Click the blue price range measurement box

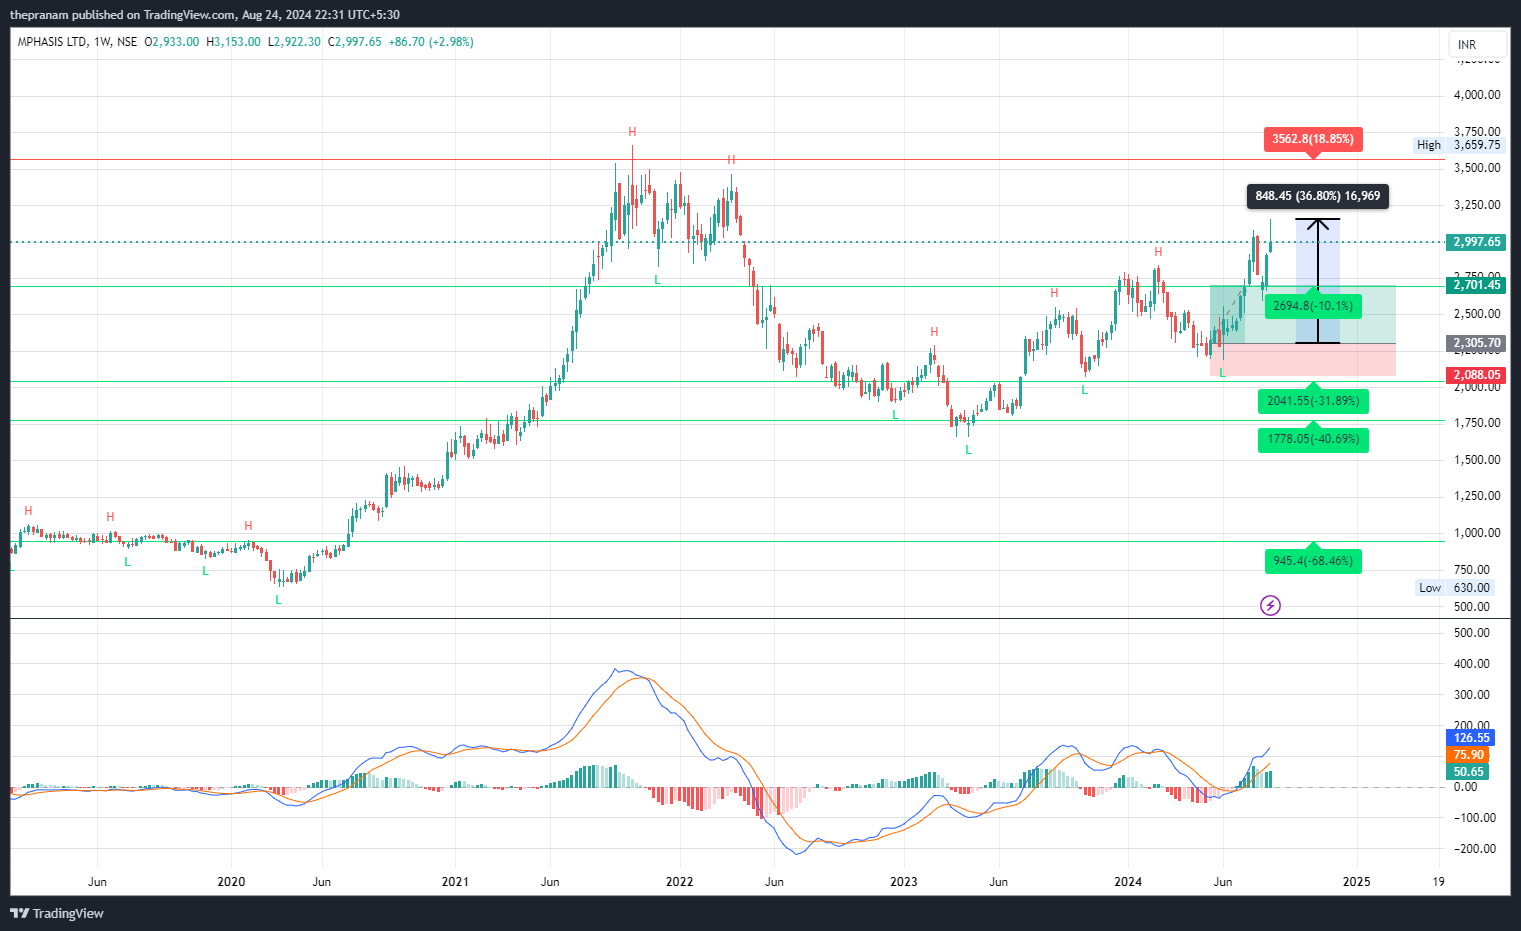(x=1318, y=281)
